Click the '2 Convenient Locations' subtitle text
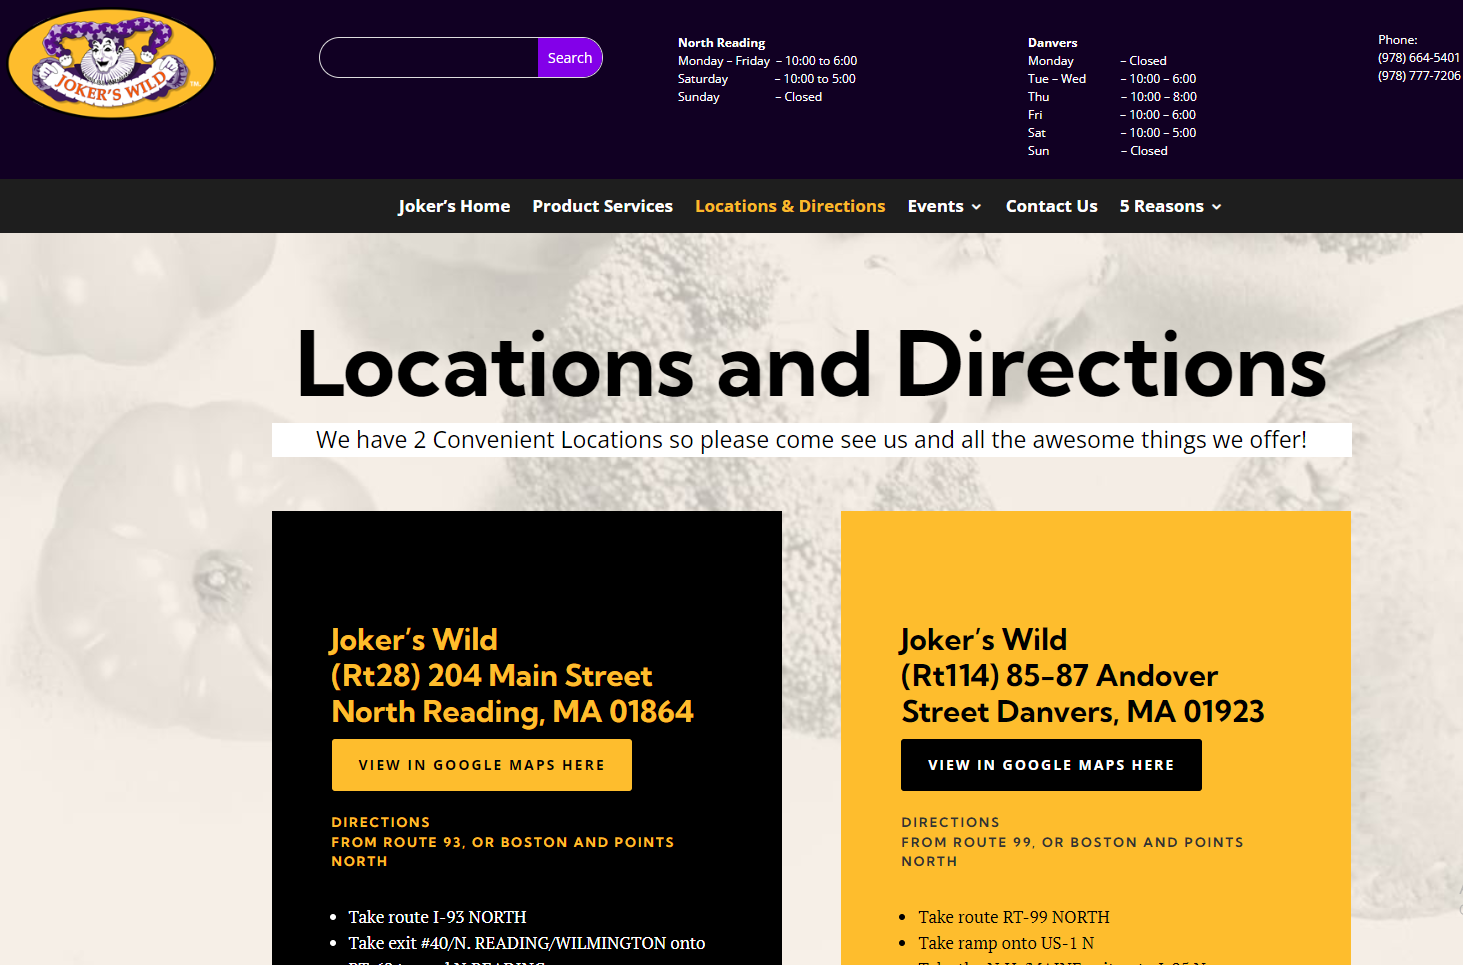The width and height of the screenshot is (1463, 965). click(x=811, y=440)
